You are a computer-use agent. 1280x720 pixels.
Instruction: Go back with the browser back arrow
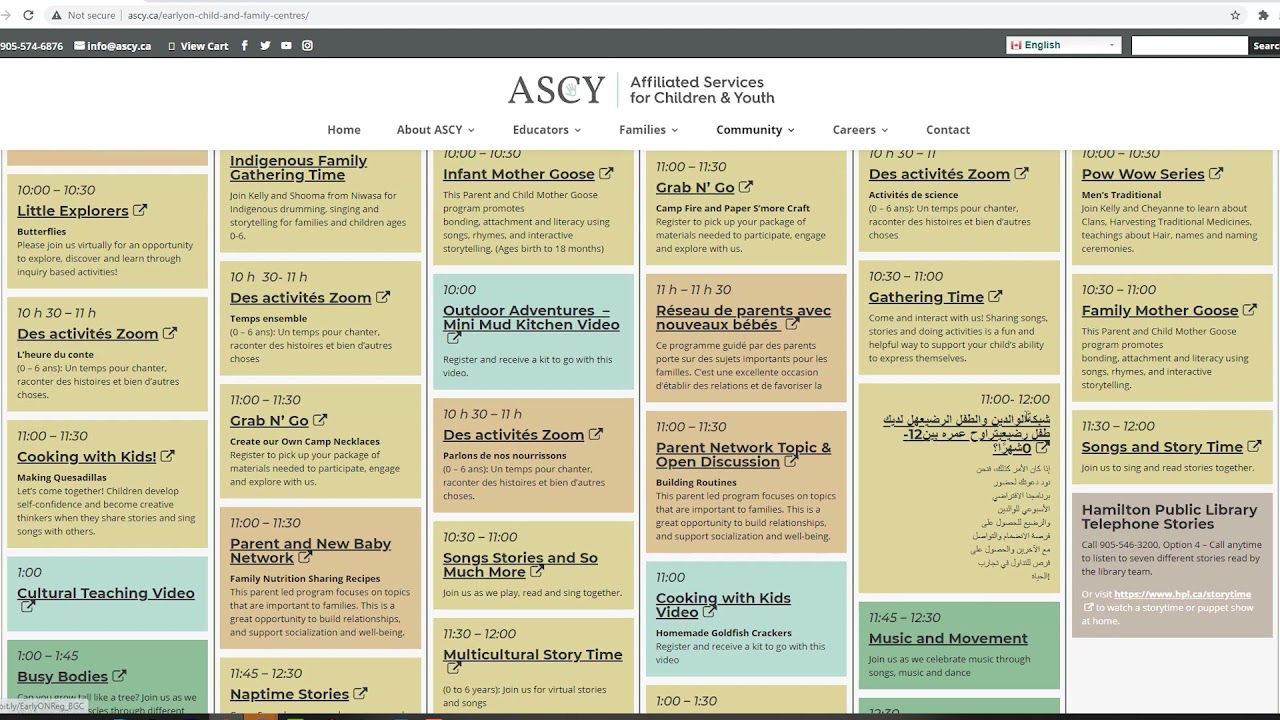click(x=6, y=15)
